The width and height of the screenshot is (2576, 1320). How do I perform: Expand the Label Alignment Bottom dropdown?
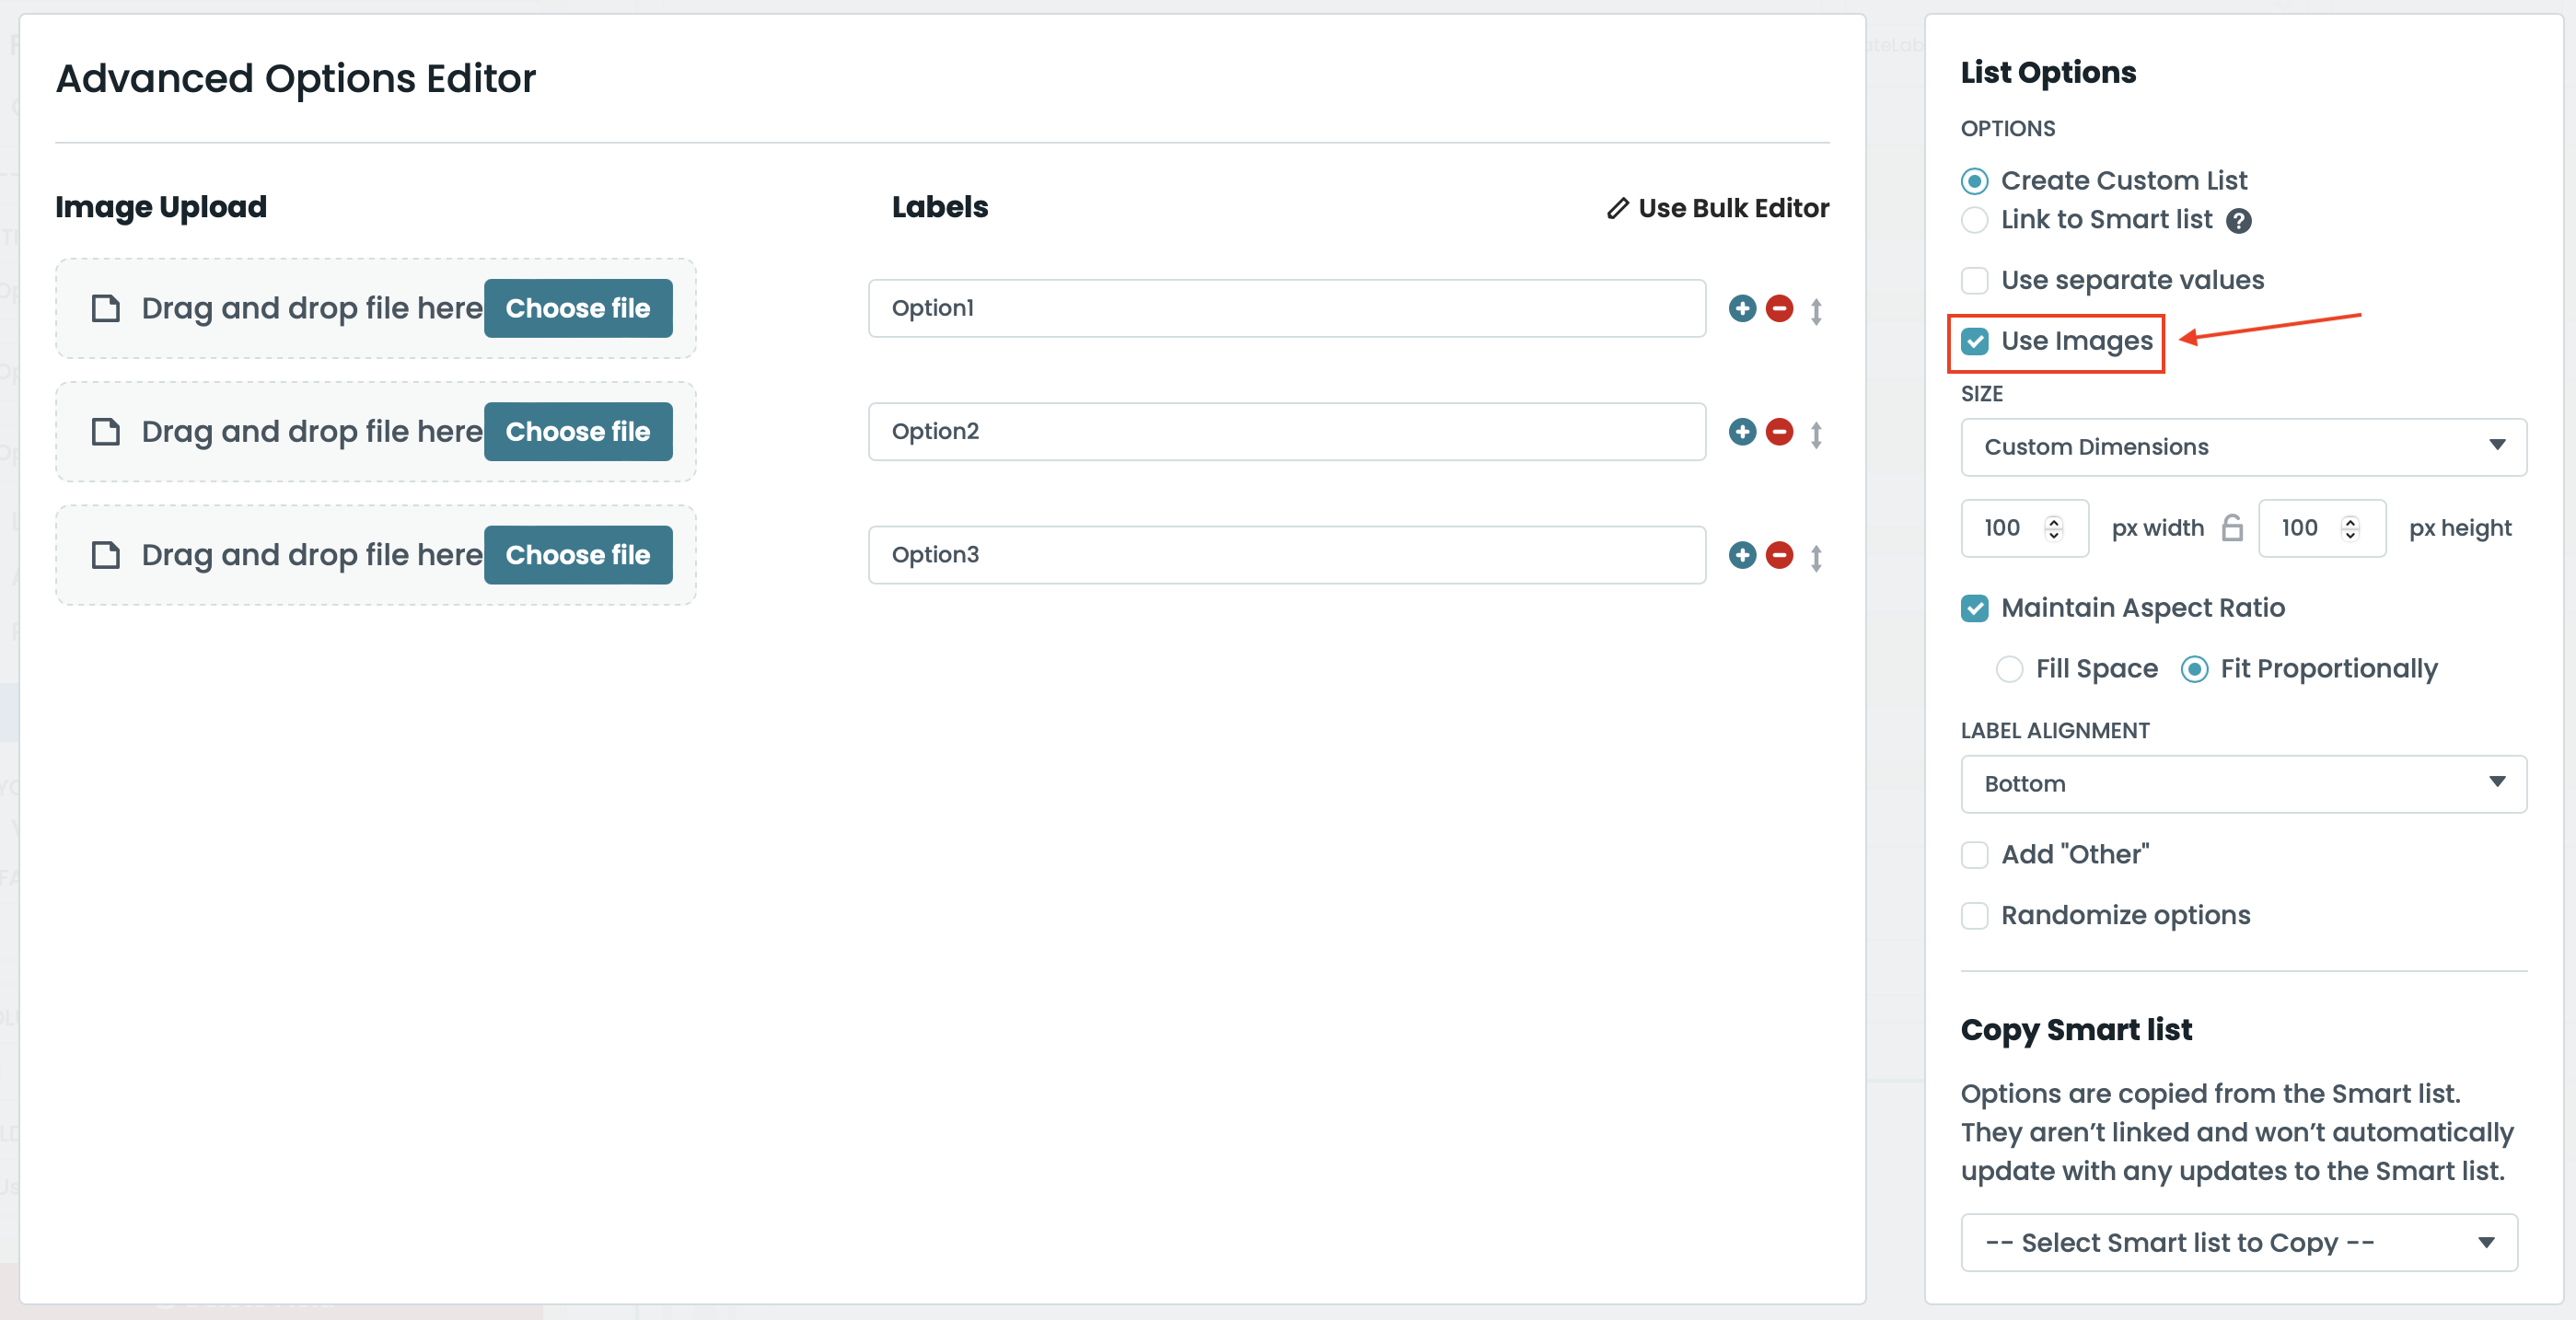[x=2243, y=784]
